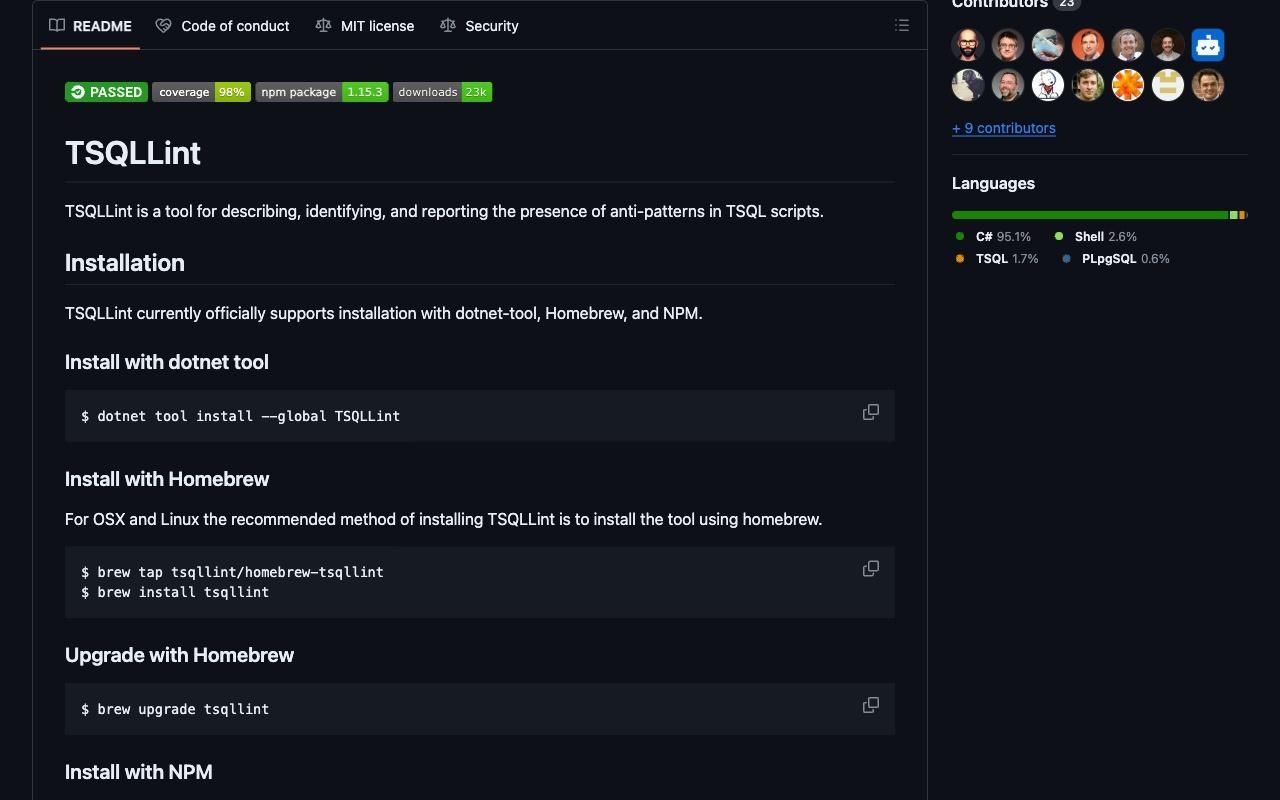1280x800 pixels.
Task: Open the orange-background contributor avatar
Action: 1088,45
